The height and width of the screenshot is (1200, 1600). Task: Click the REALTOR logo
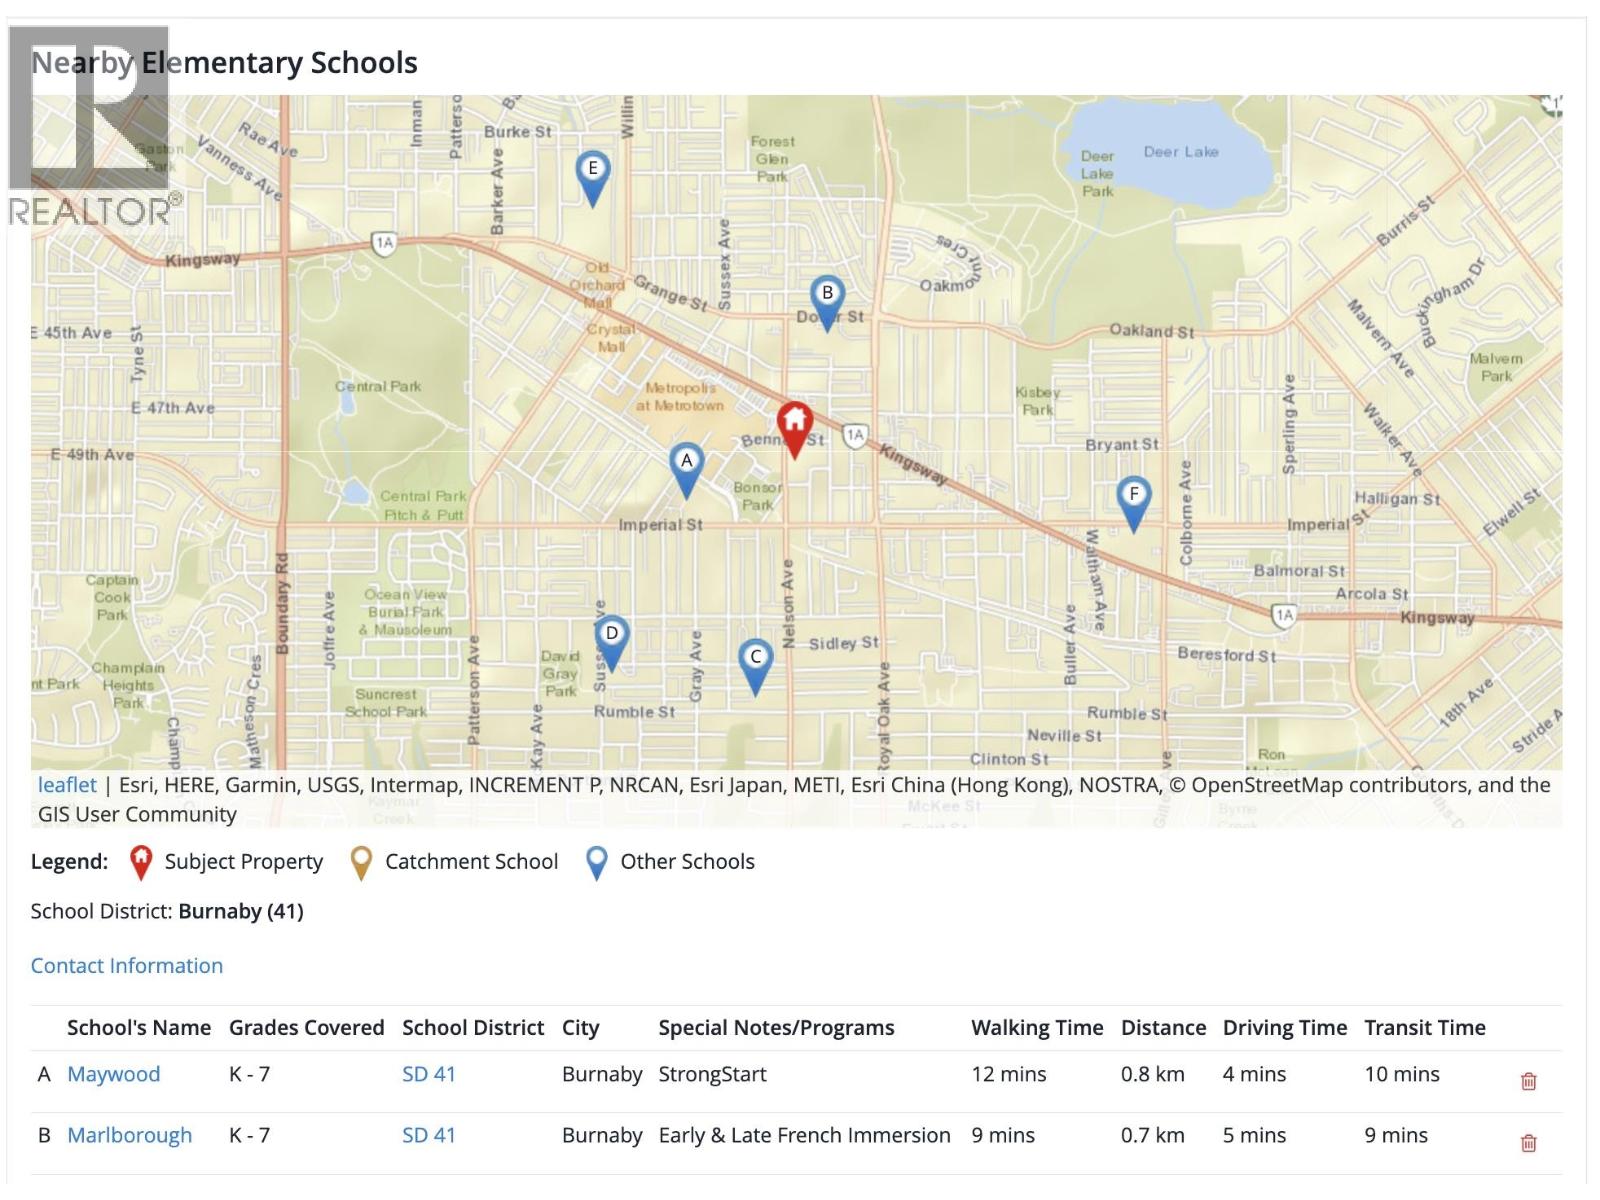tap(92, 125)
